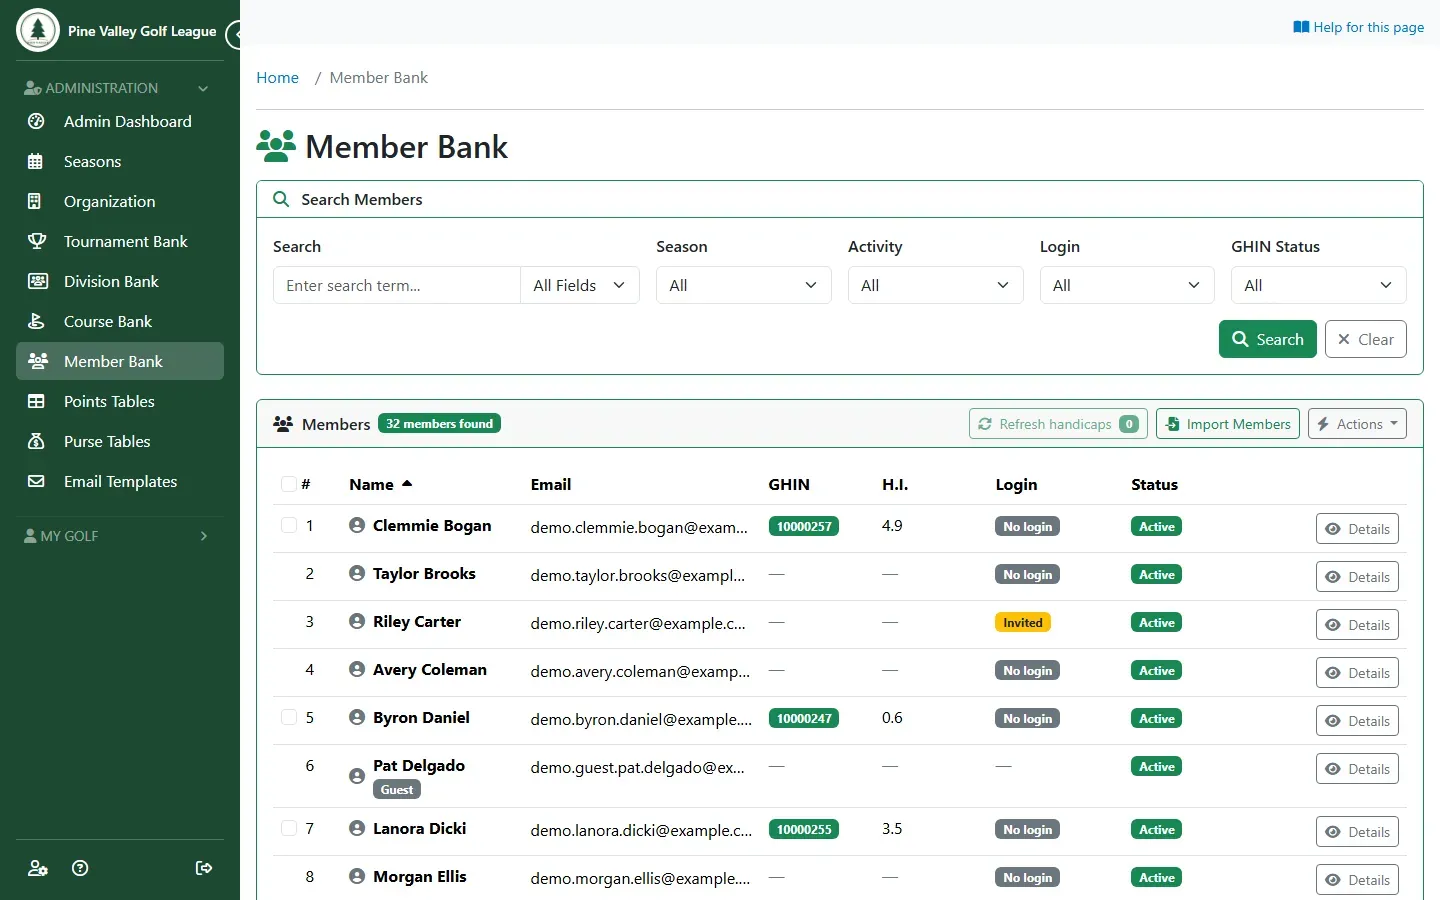The image size is (1440, 900).
Task: Click the Division Bank ID card icon
Action: coord(37,281)
